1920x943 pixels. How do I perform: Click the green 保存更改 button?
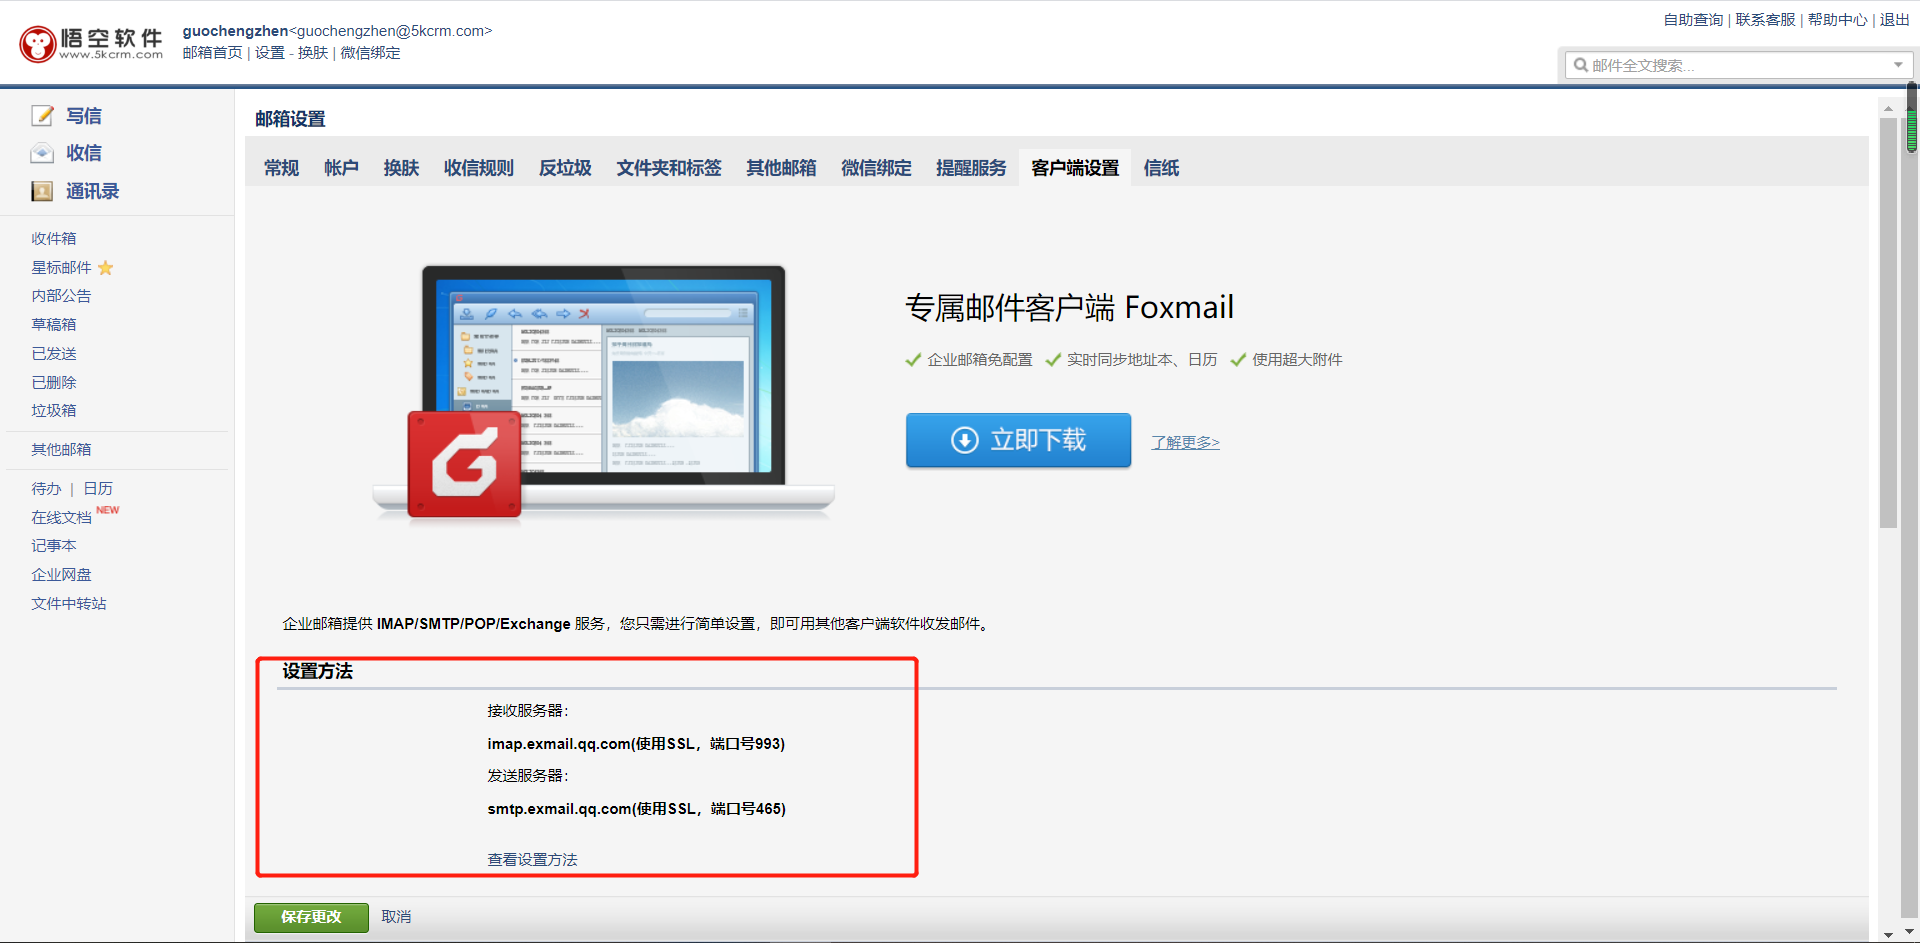[x=311, y=917]
